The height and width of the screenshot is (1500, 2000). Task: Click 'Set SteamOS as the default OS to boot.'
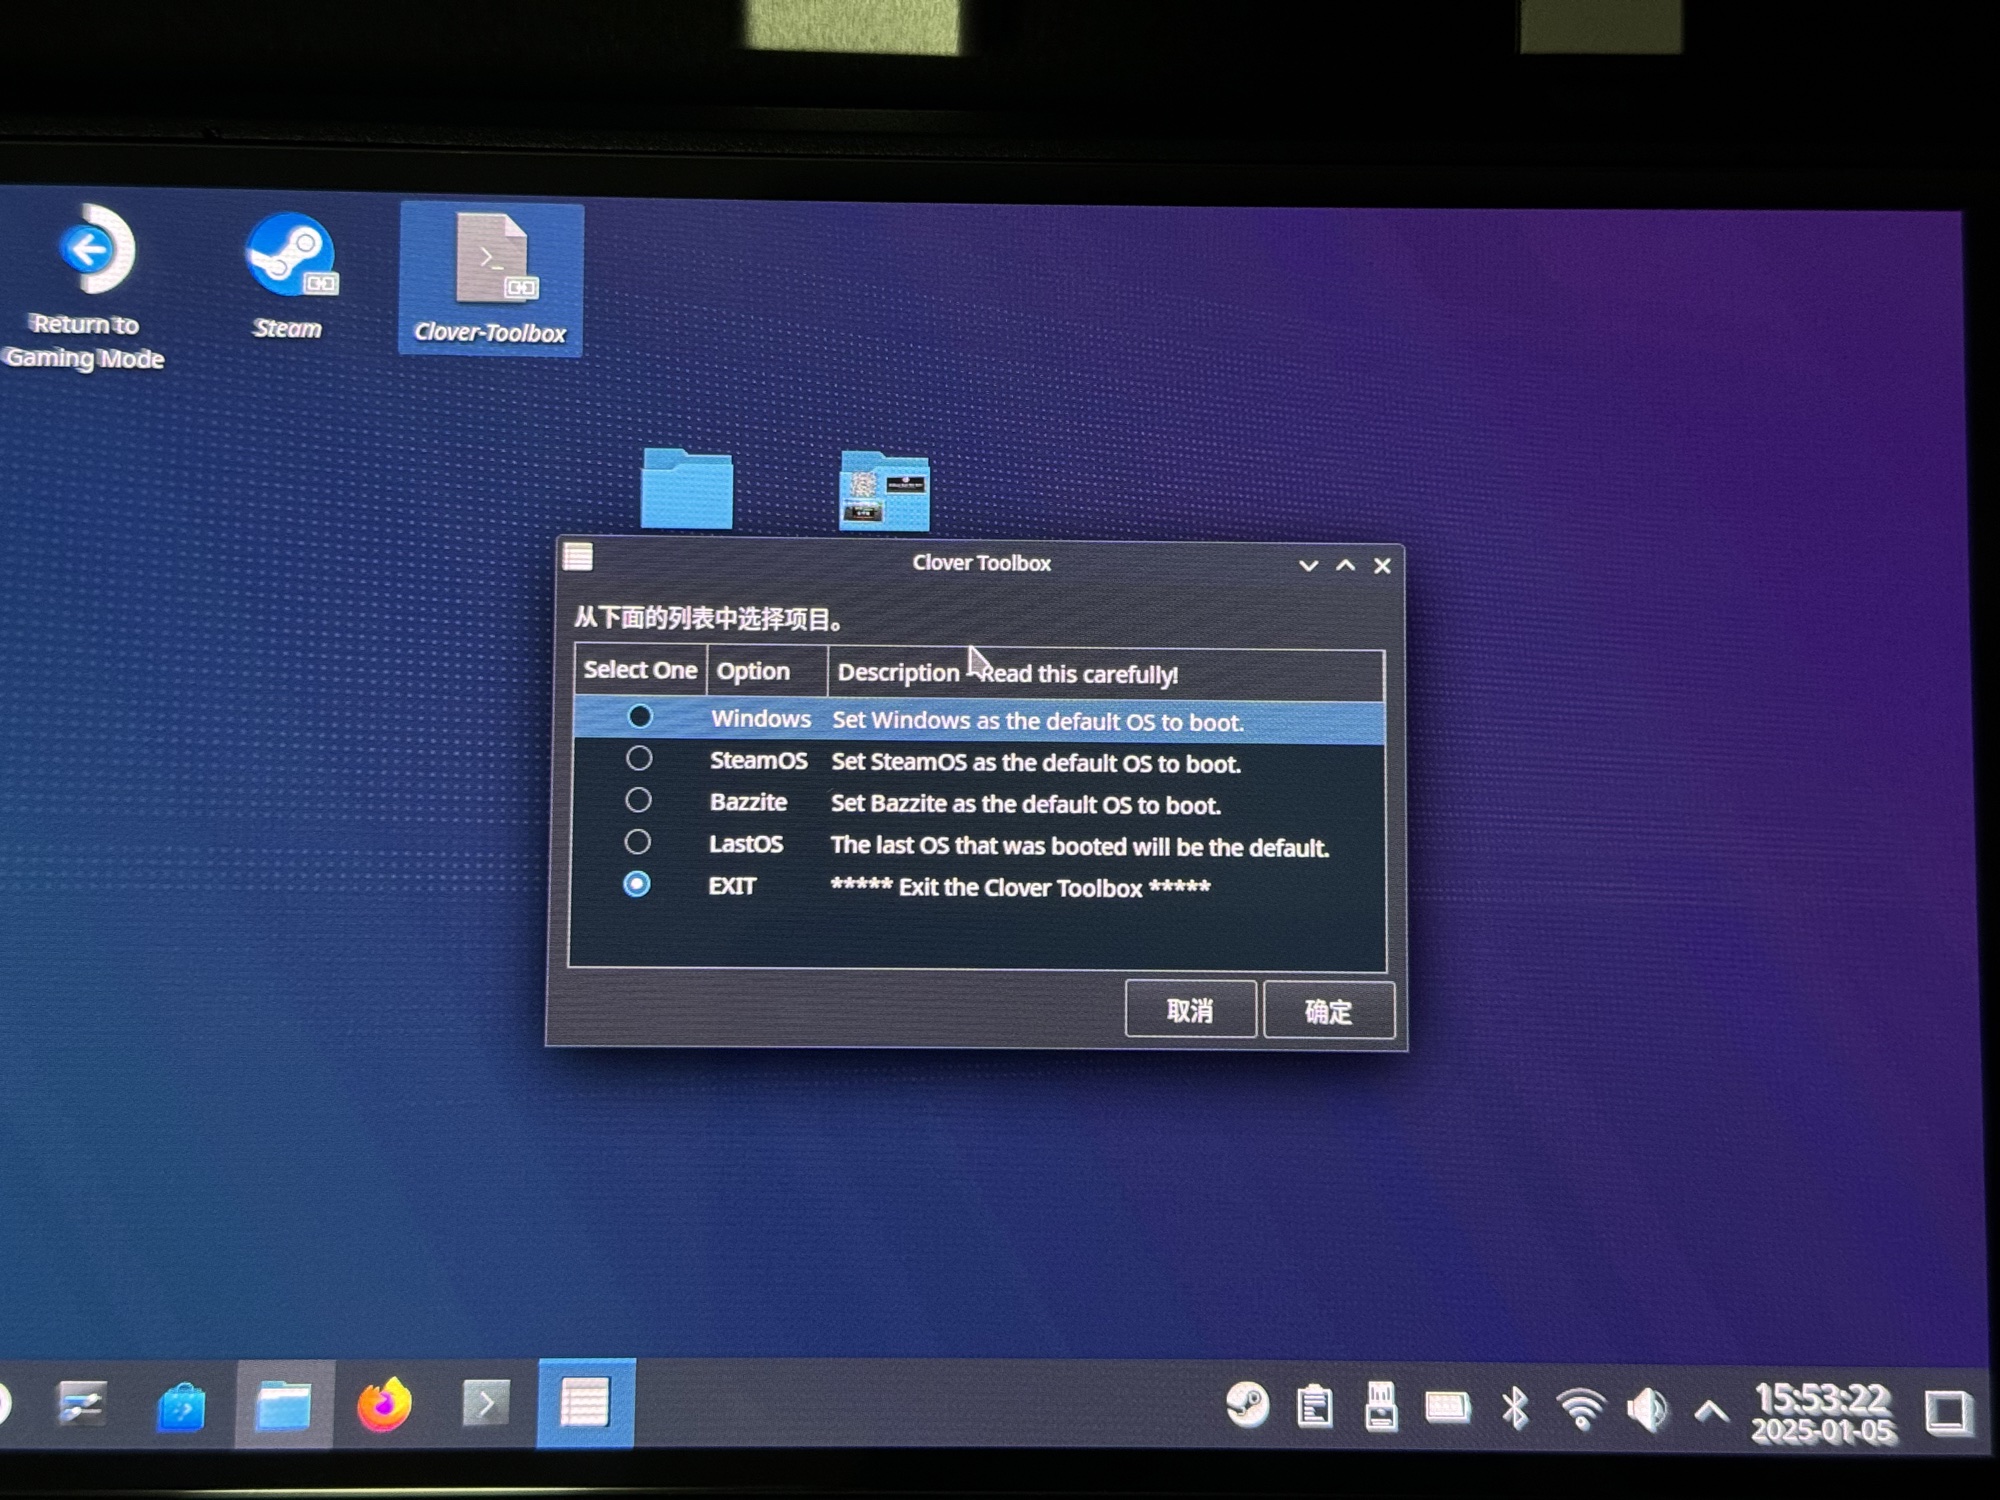pyautogui.click(x=1036, y=763)
